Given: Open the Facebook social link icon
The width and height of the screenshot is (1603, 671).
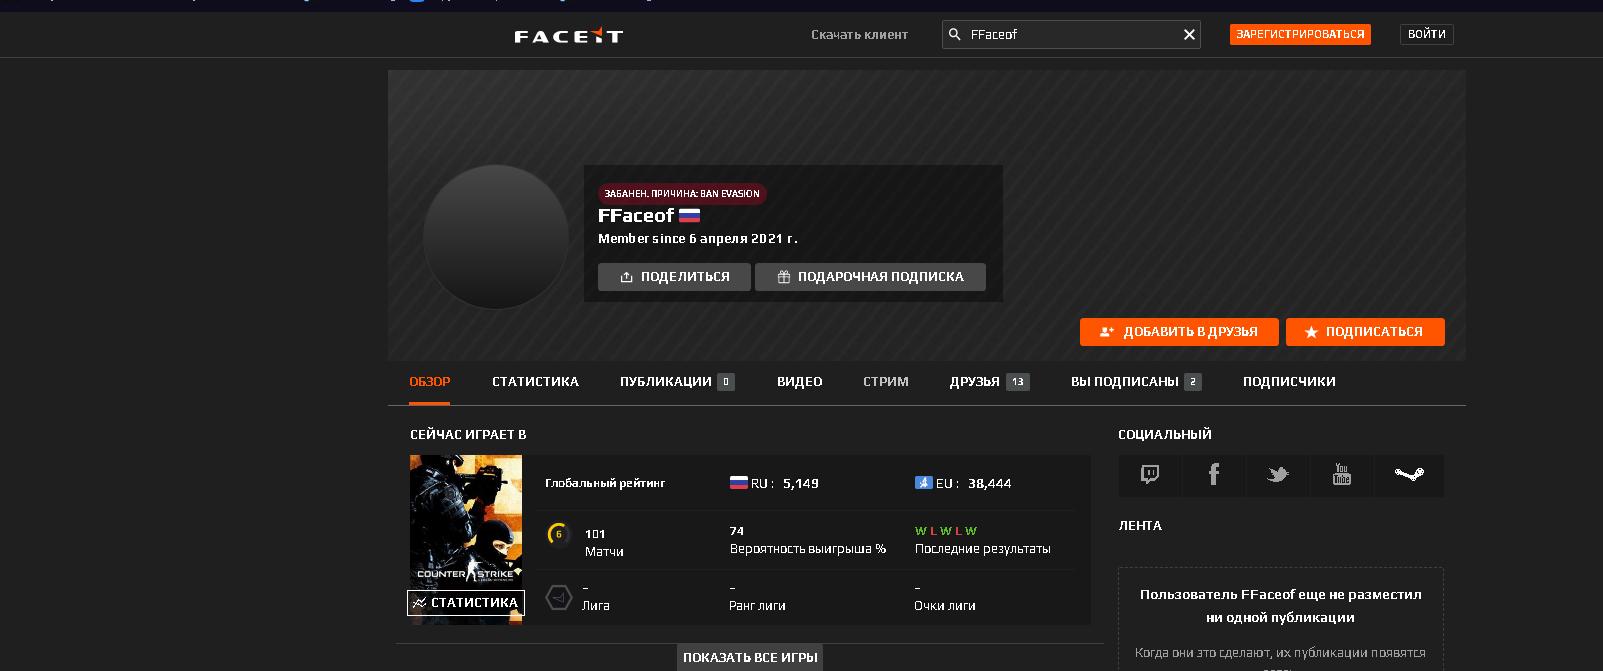Looking at the screenshot, I should pos(1213,475).
